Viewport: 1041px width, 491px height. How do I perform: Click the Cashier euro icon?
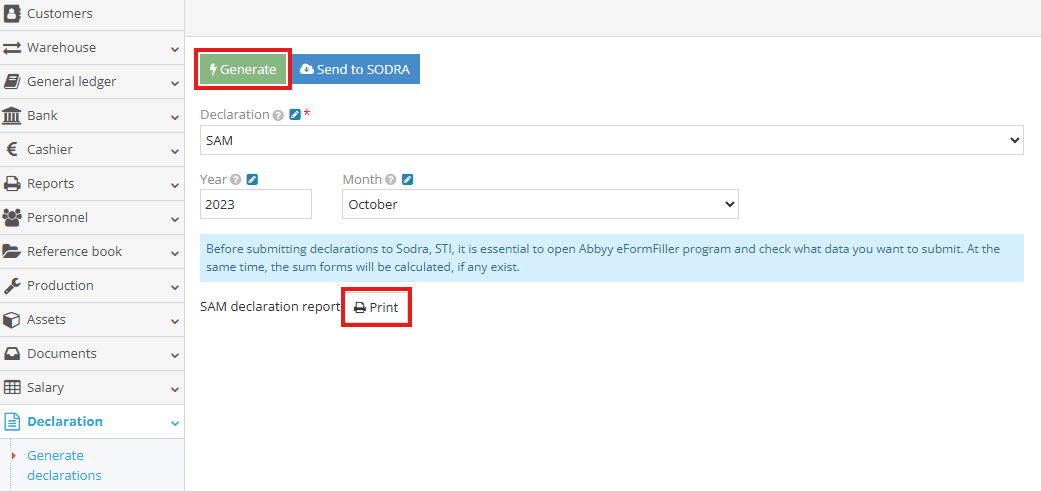[12, 149]
